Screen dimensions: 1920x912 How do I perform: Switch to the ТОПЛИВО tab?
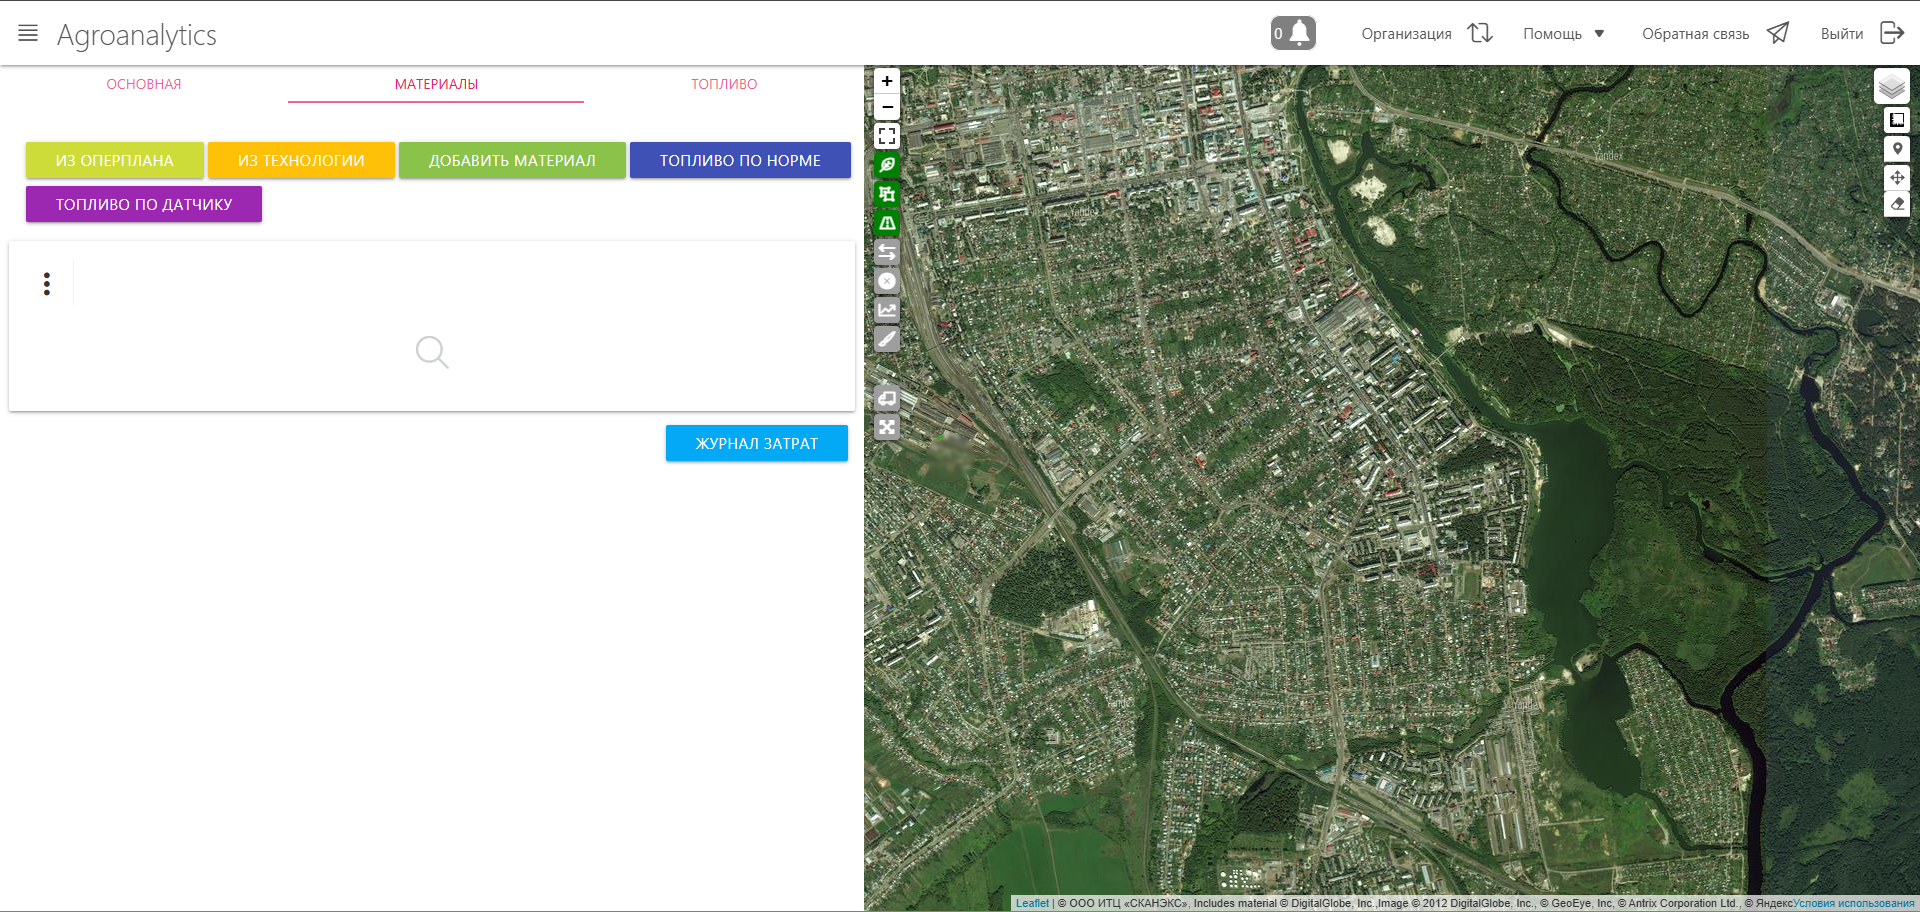point(724,84)
